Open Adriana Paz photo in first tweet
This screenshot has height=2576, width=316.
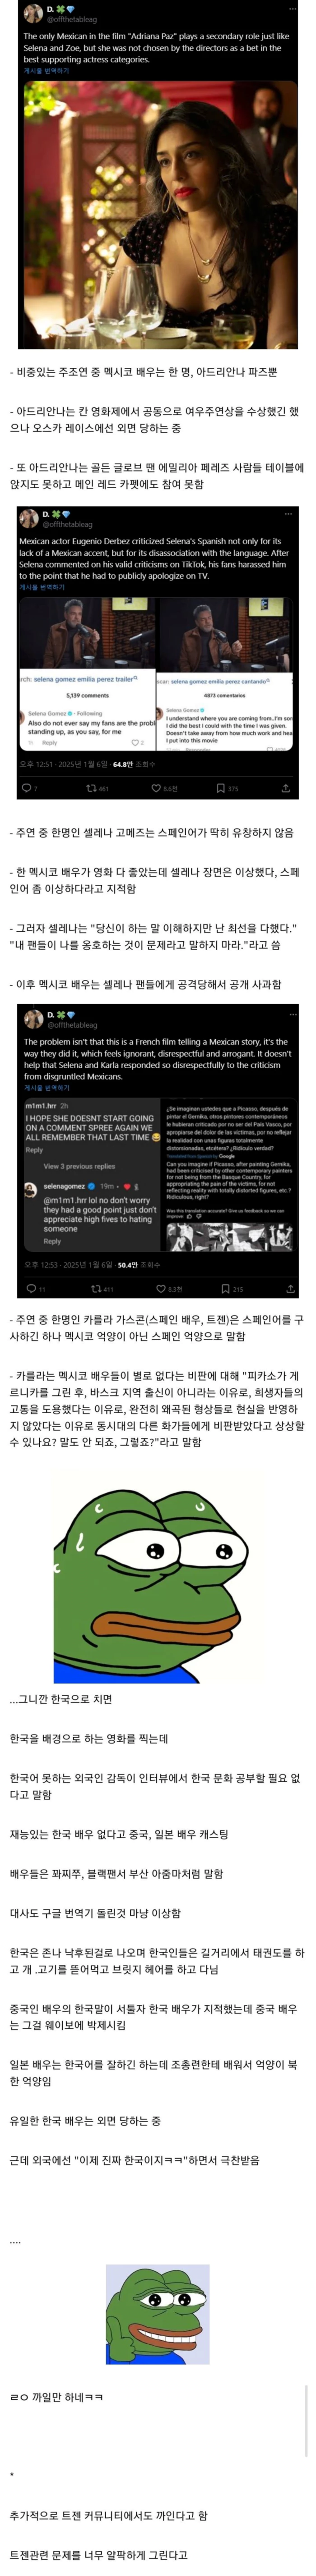click(160, 214)
